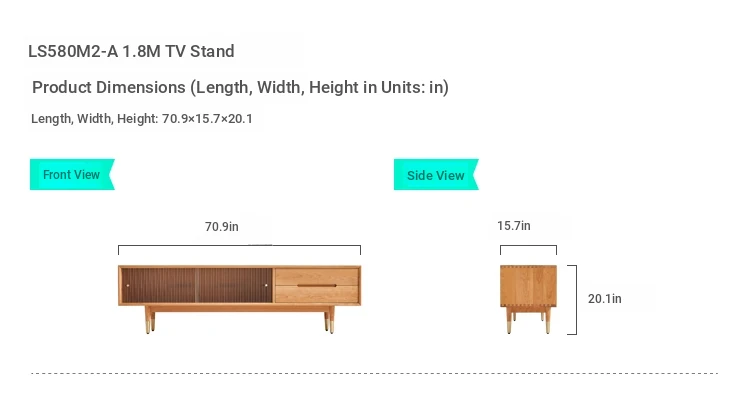Click the left brass-tipped leg in front view
Screen dimensions: 750x394
[150, 320]
